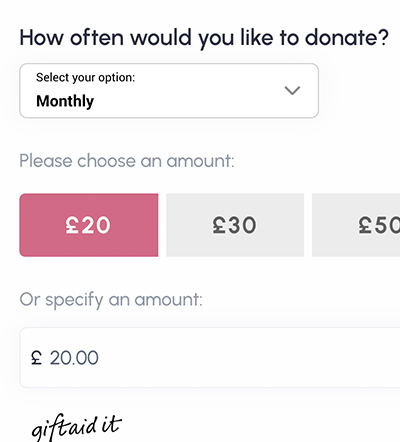Select the £20 donation amount
The image size is (400, 442).
89,225
